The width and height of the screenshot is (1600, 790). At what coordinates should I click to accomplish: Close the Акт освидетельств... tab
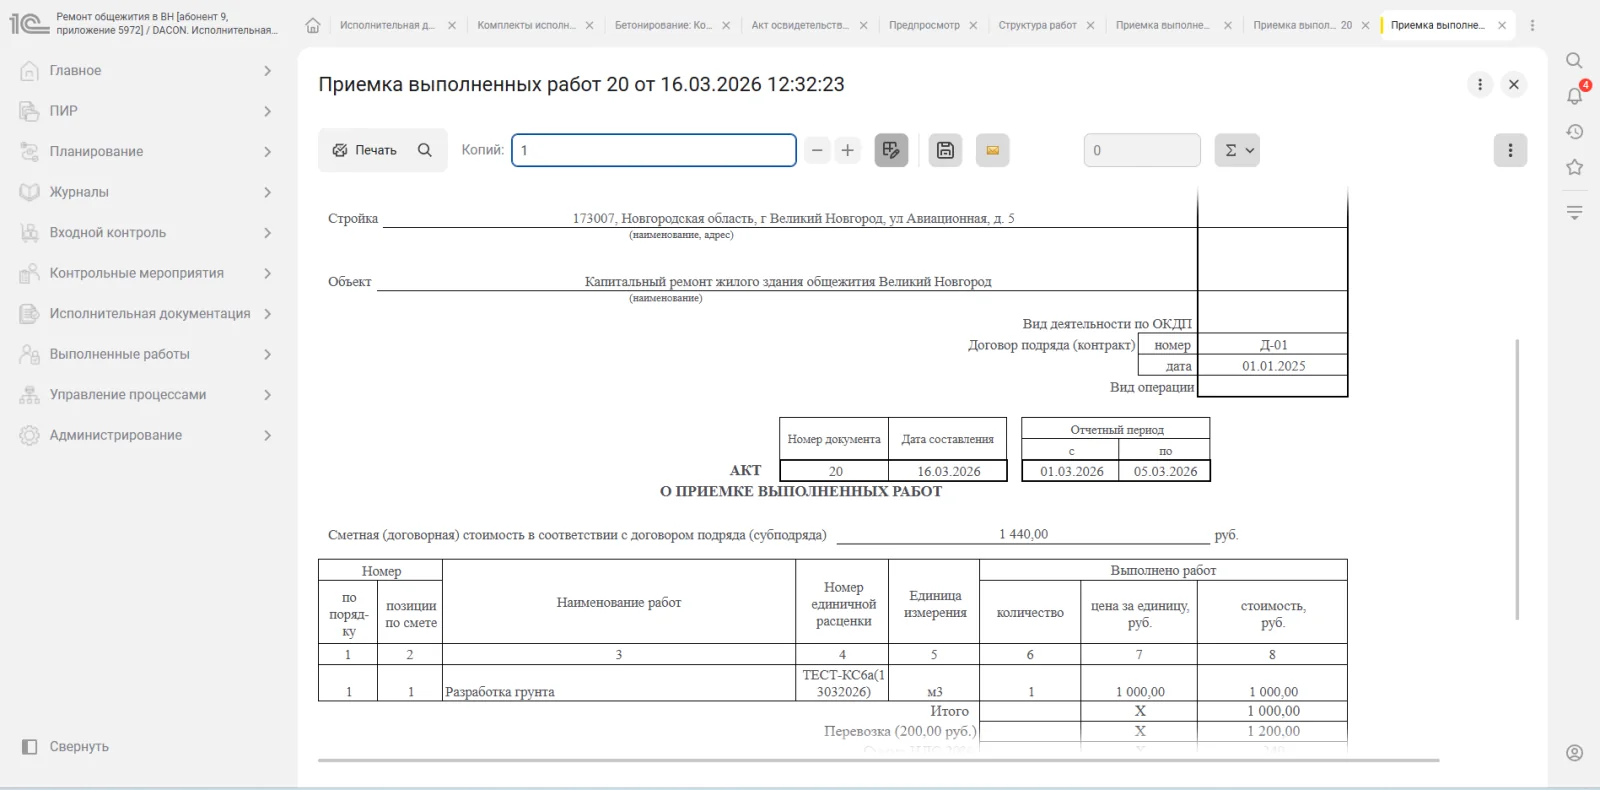pyautogui.click(x=863, y=25)
